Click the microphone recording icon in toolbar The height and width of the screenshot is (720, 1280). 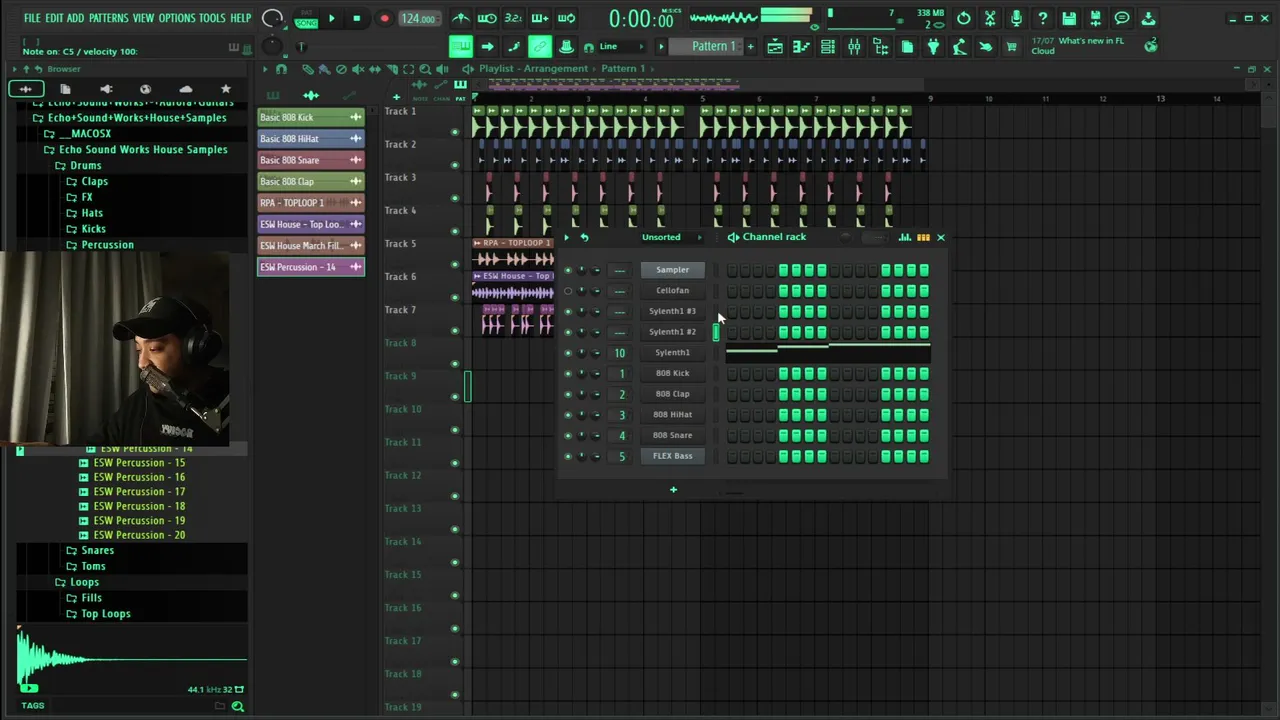(x=1016, y=18)
